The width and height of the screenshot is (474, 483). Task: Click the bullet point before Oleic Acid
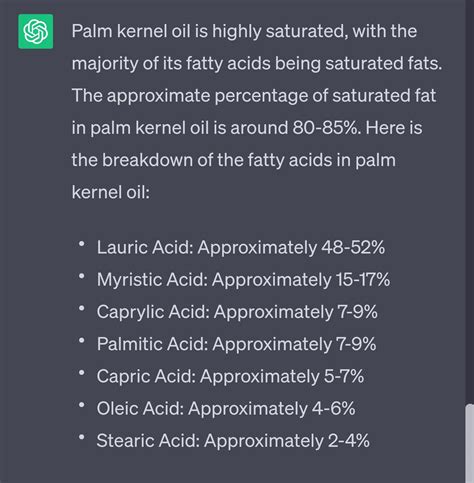(81, 405)
